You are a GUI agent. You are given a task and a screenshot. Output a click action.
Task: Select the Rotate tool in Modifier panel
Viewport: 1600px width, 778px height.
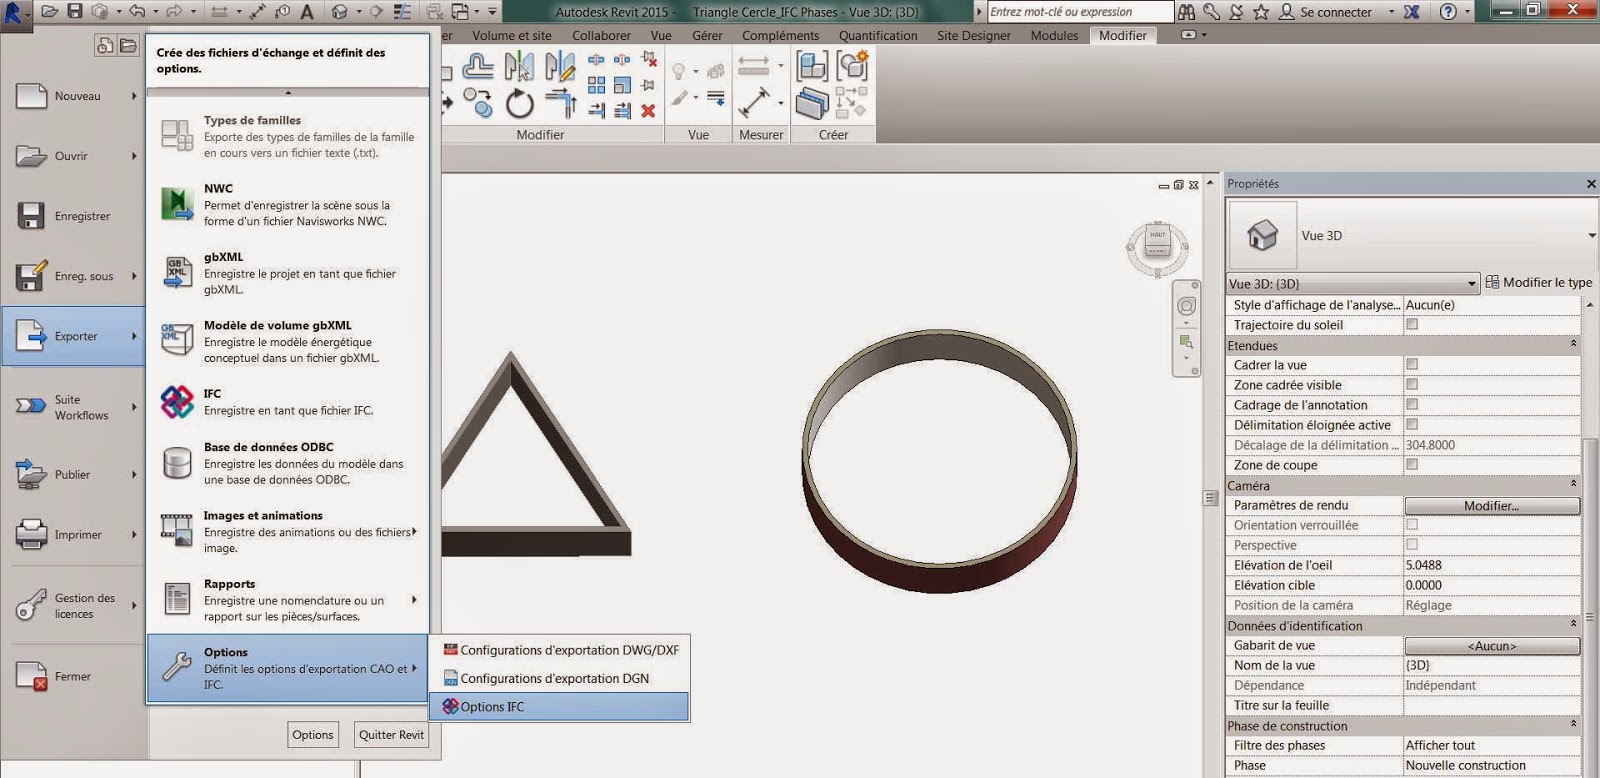tap(520, 104)
